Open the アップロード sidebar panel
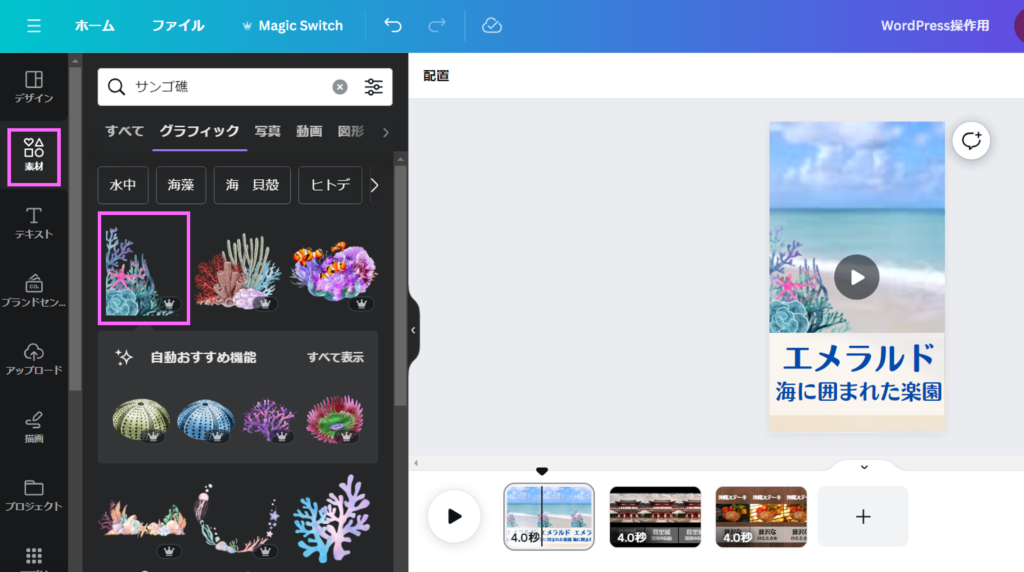The width and height of the screenshot is (1024, 572). (34, 359)
